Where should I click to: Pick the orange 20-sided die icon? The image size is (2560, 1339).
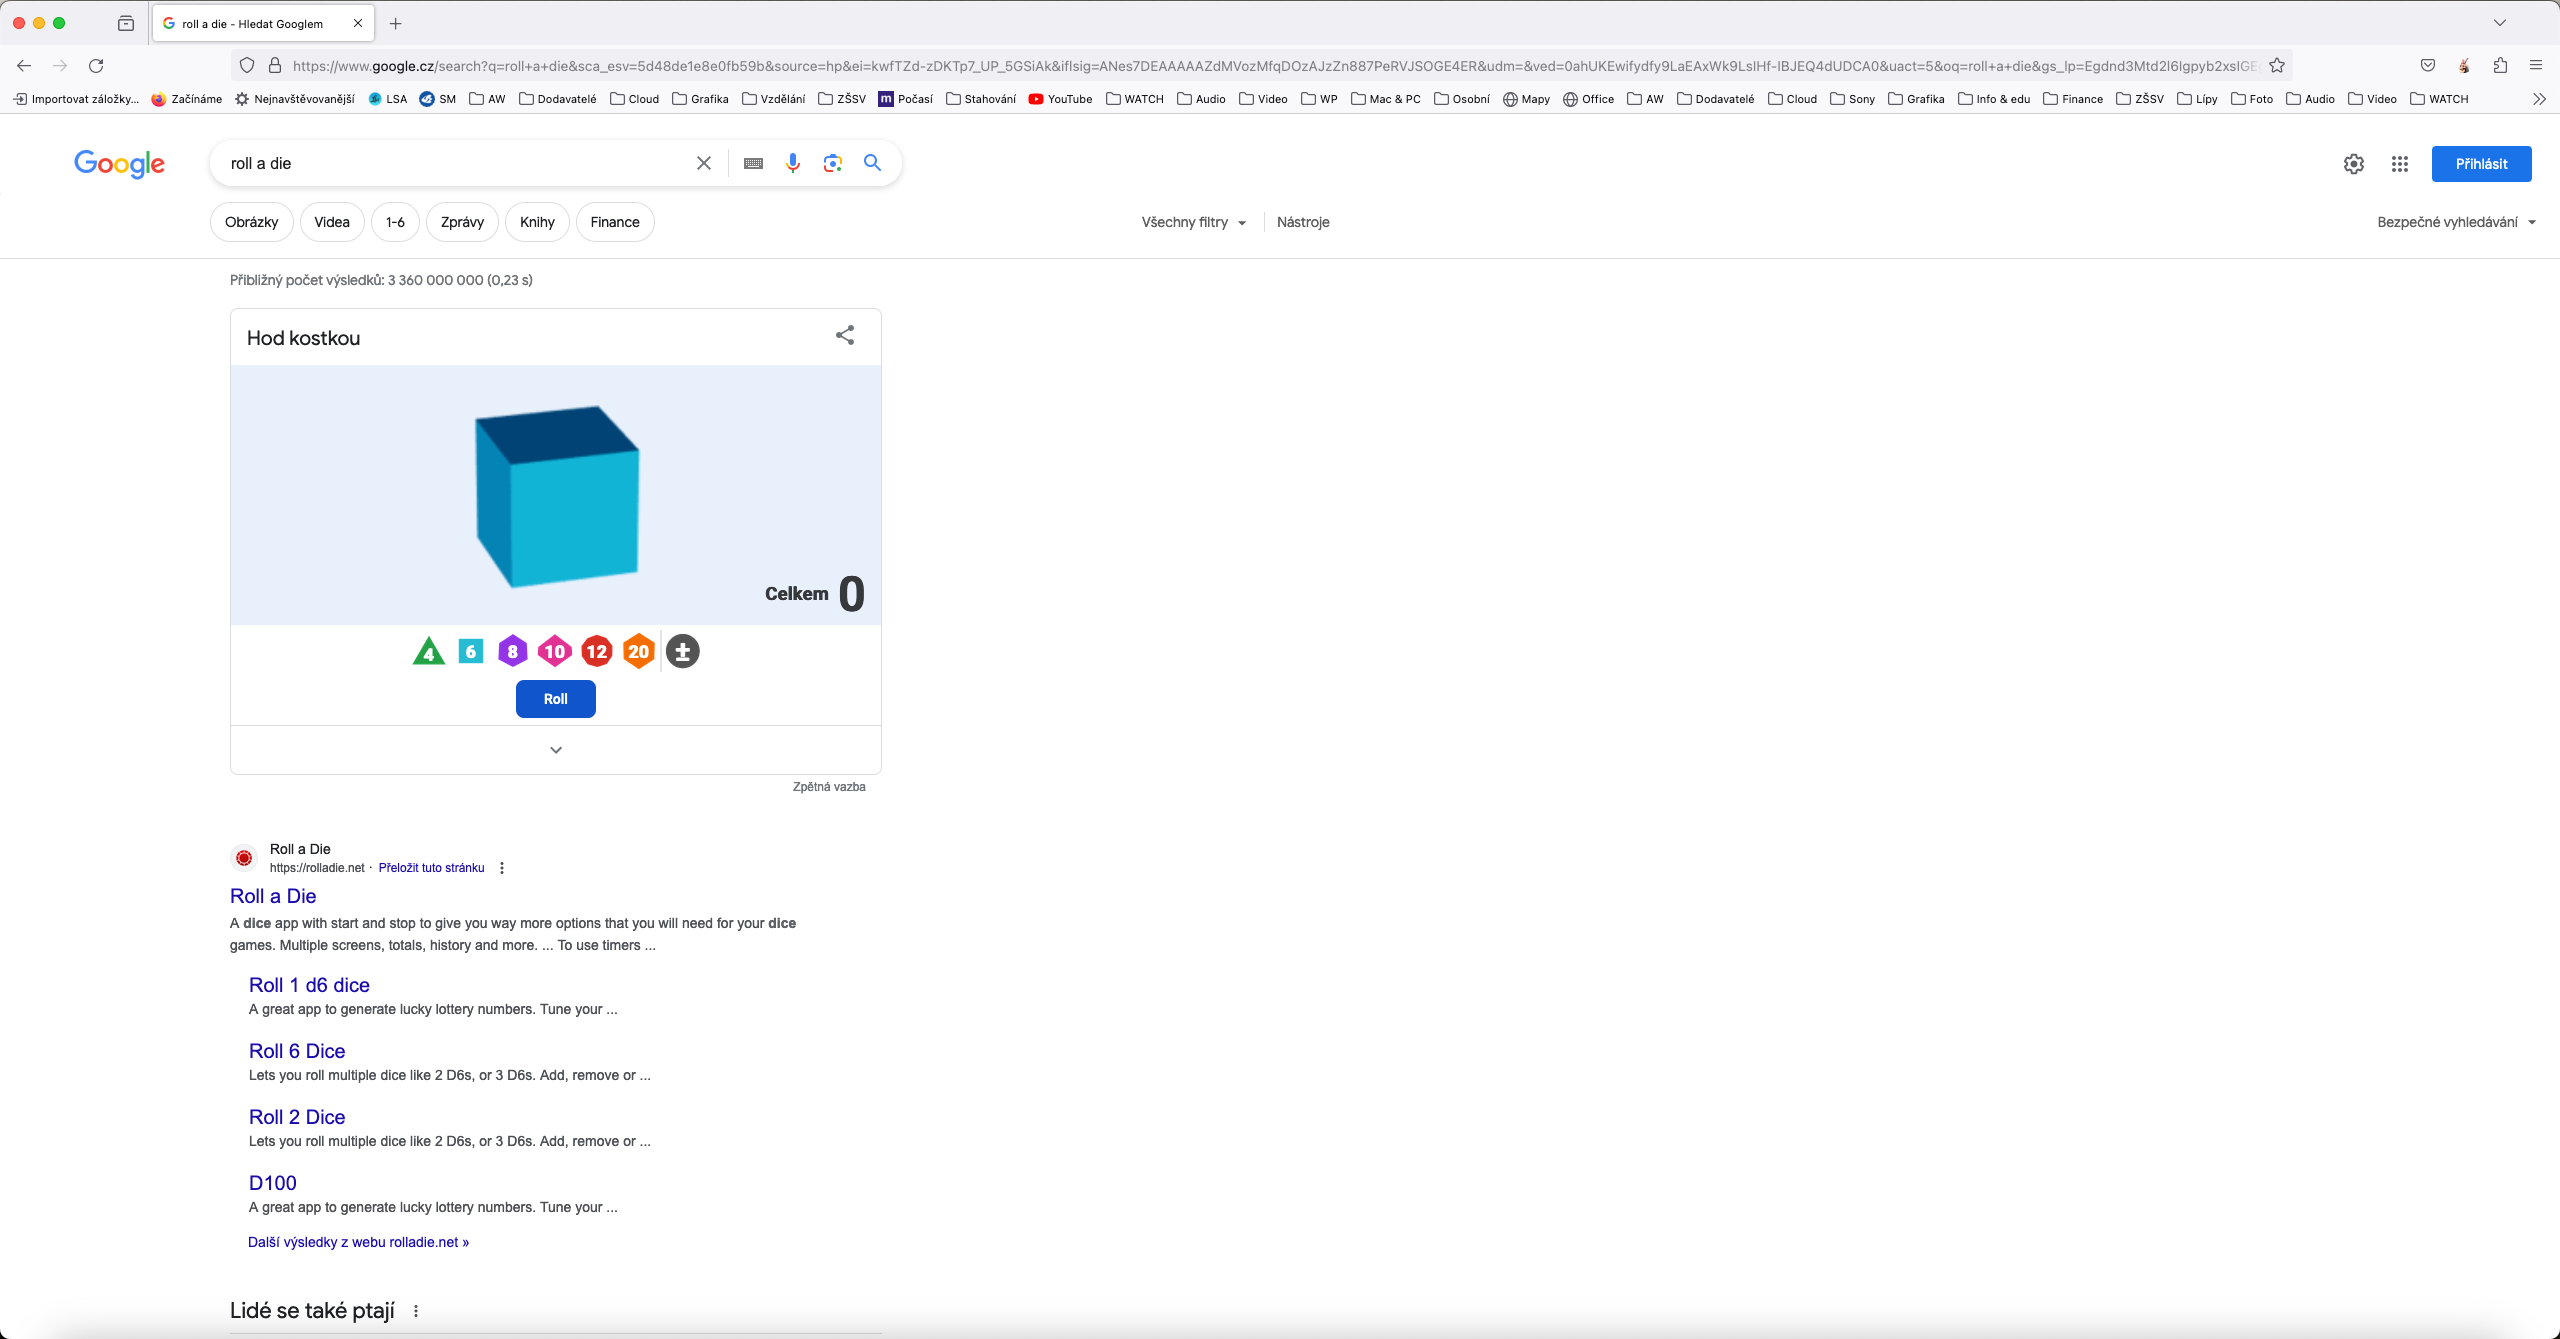point(638,652)
